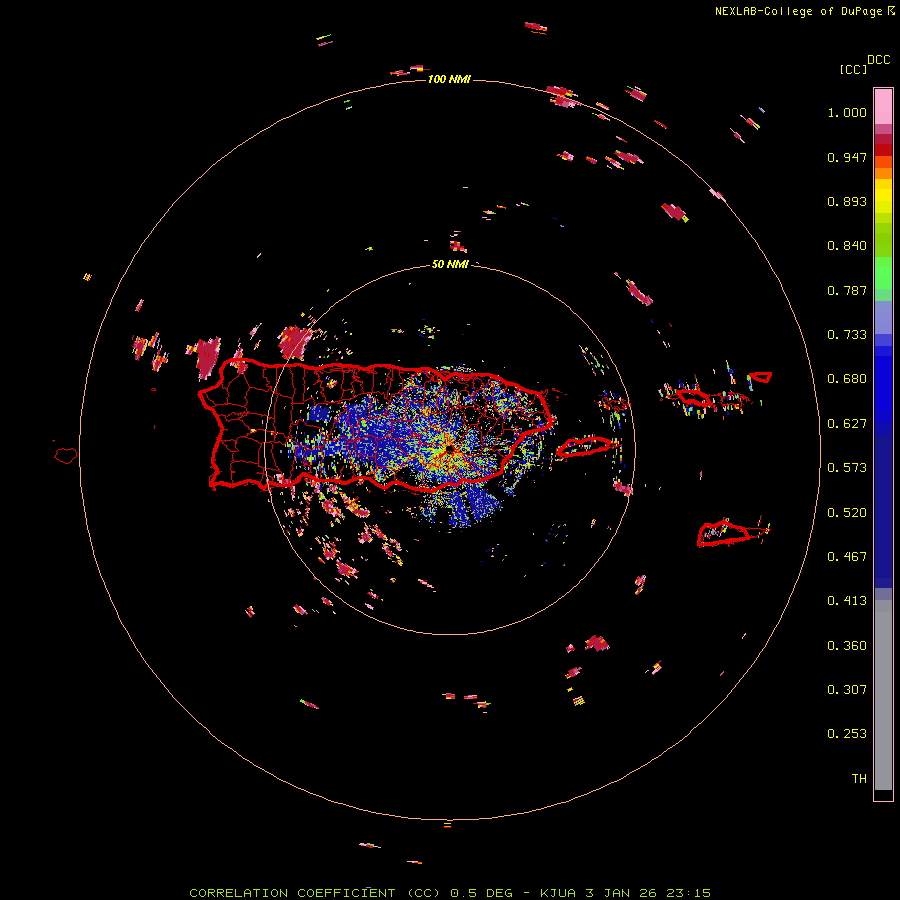Viewport: 900px width, 900px height.
Task: Click the Vieques island outline east of Puerto Rico
Action: 585,447
